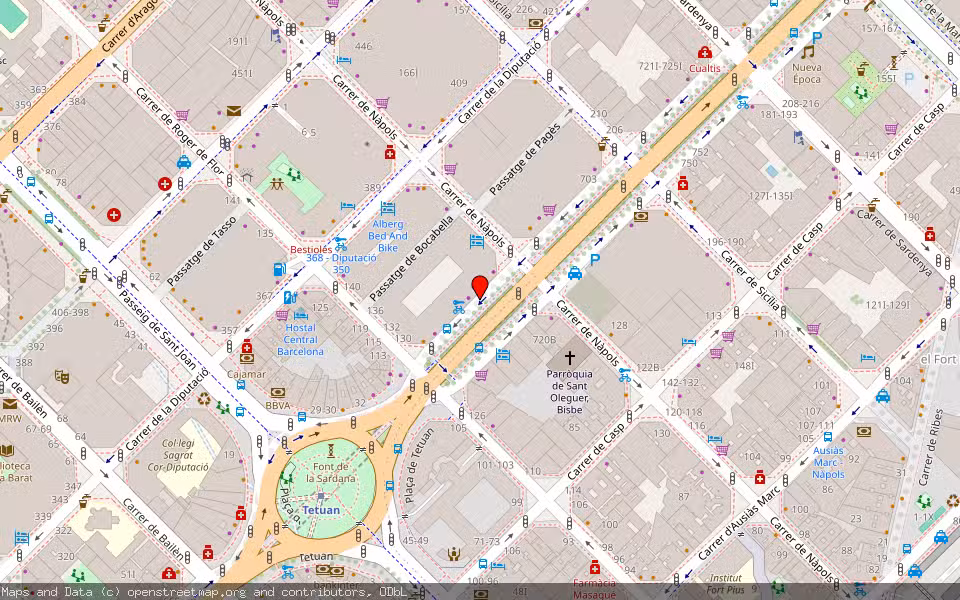Click the bed icon at Hostal Central Barcelona
The image size is (960, 600).
(300, 314)
